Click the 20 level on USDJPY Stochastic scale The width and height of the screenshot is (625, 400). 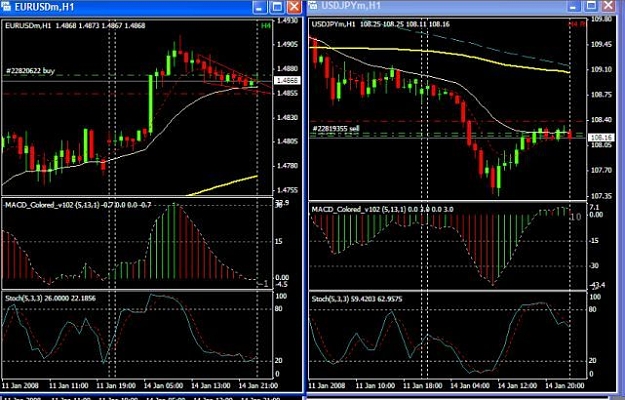pos(593,361)
